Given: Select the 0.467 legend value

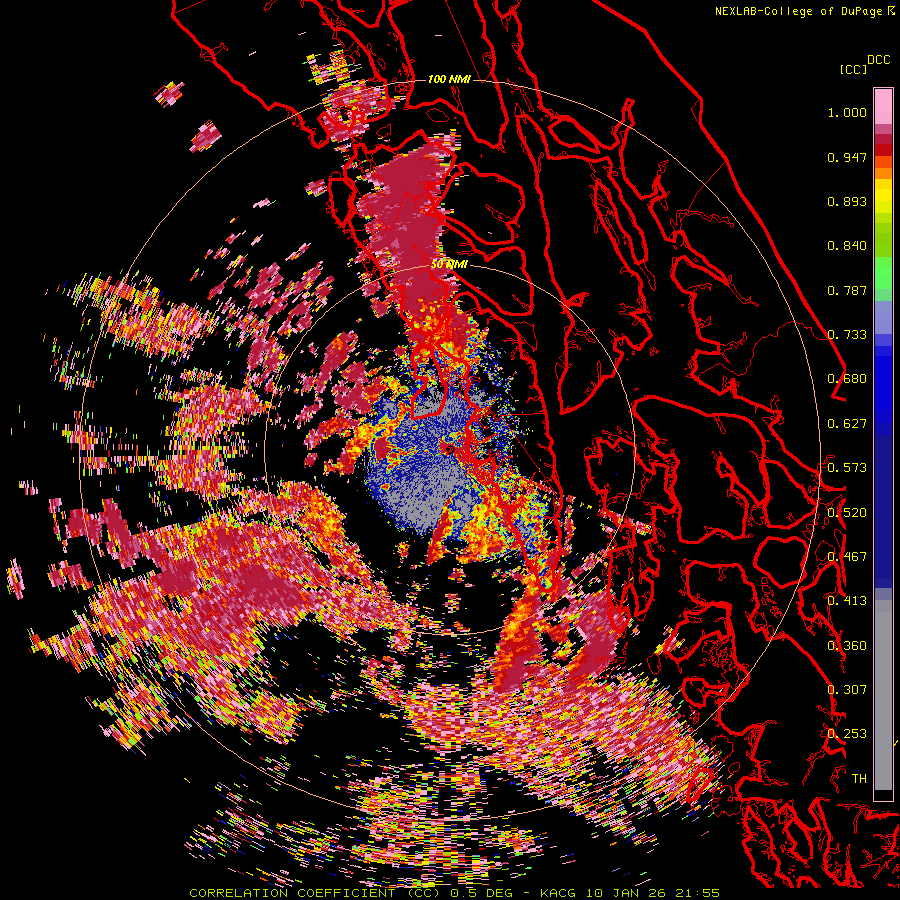Looking at the screenshot, I should [x=847, y=557].
